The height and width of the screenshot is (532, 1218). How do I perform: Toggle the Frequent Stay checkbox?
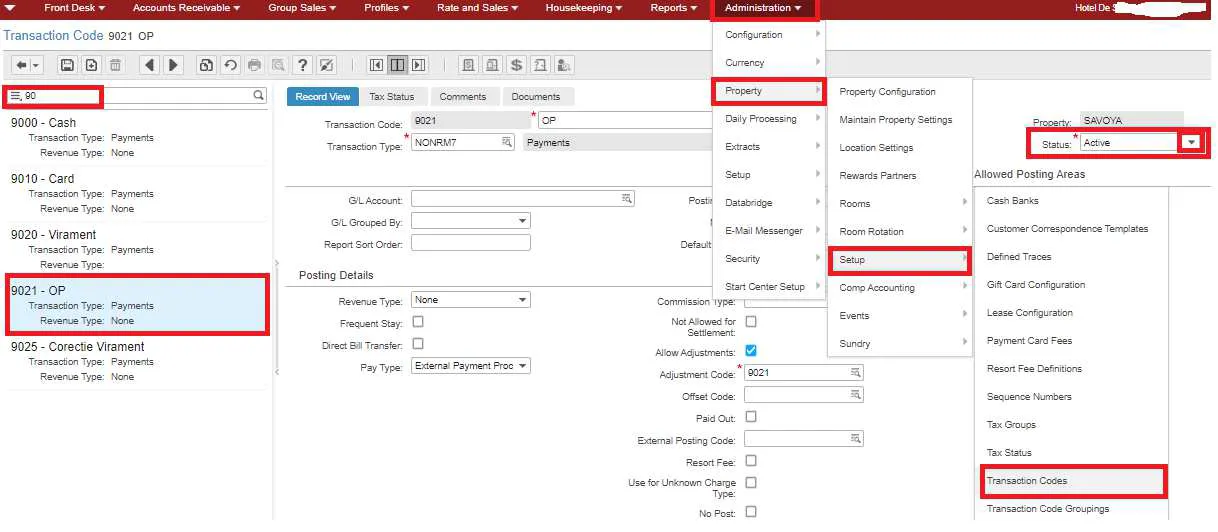418,322
